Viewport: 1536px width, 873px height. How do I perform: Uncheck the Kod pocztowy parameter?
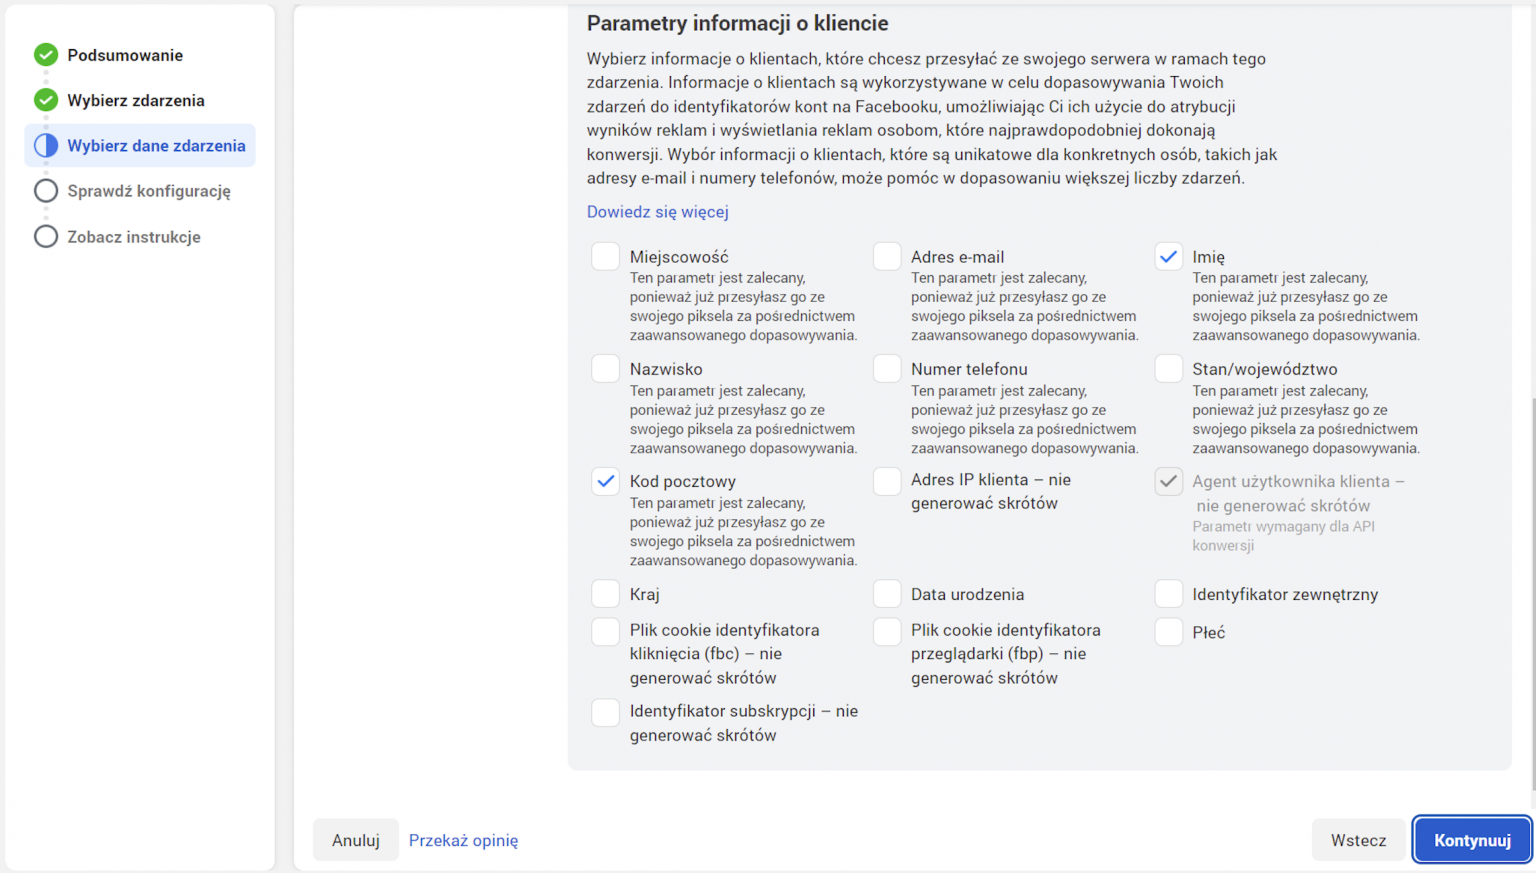(605, 481)
